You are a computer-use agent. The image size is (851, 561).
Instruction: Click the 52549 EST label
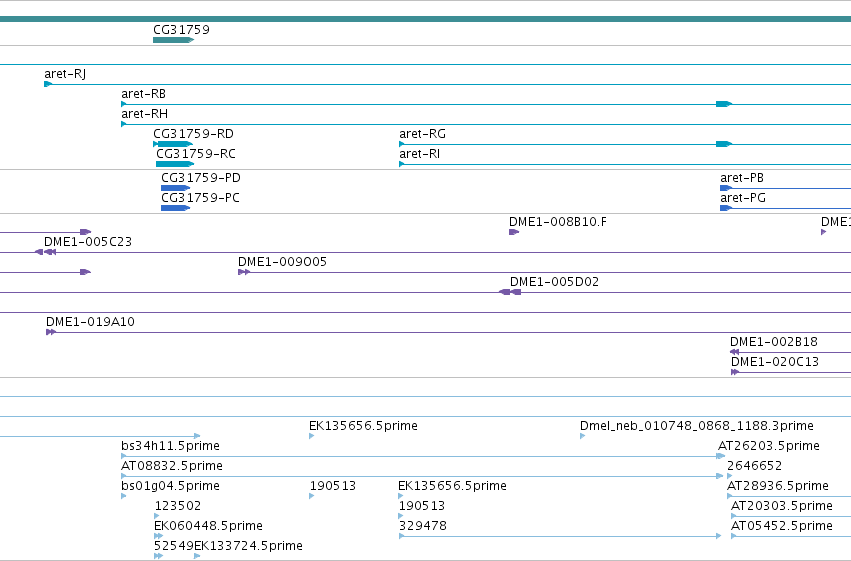174,546
